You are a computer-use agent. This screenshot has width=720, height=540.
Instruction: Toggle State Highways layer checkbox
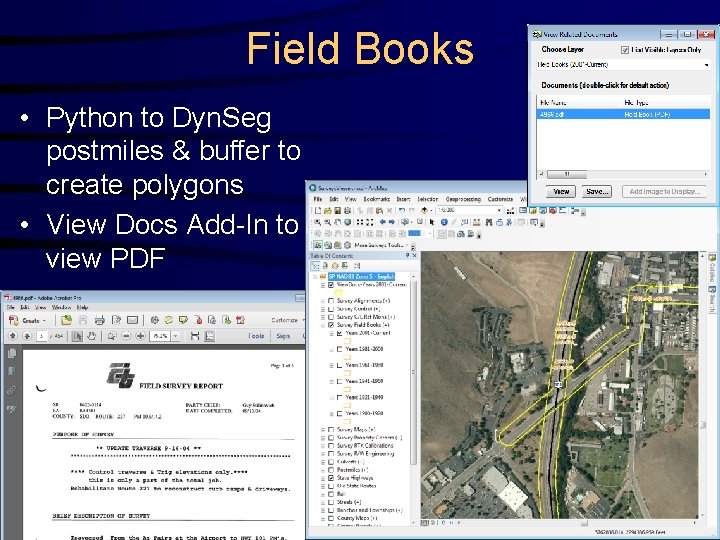coord(331,478)
